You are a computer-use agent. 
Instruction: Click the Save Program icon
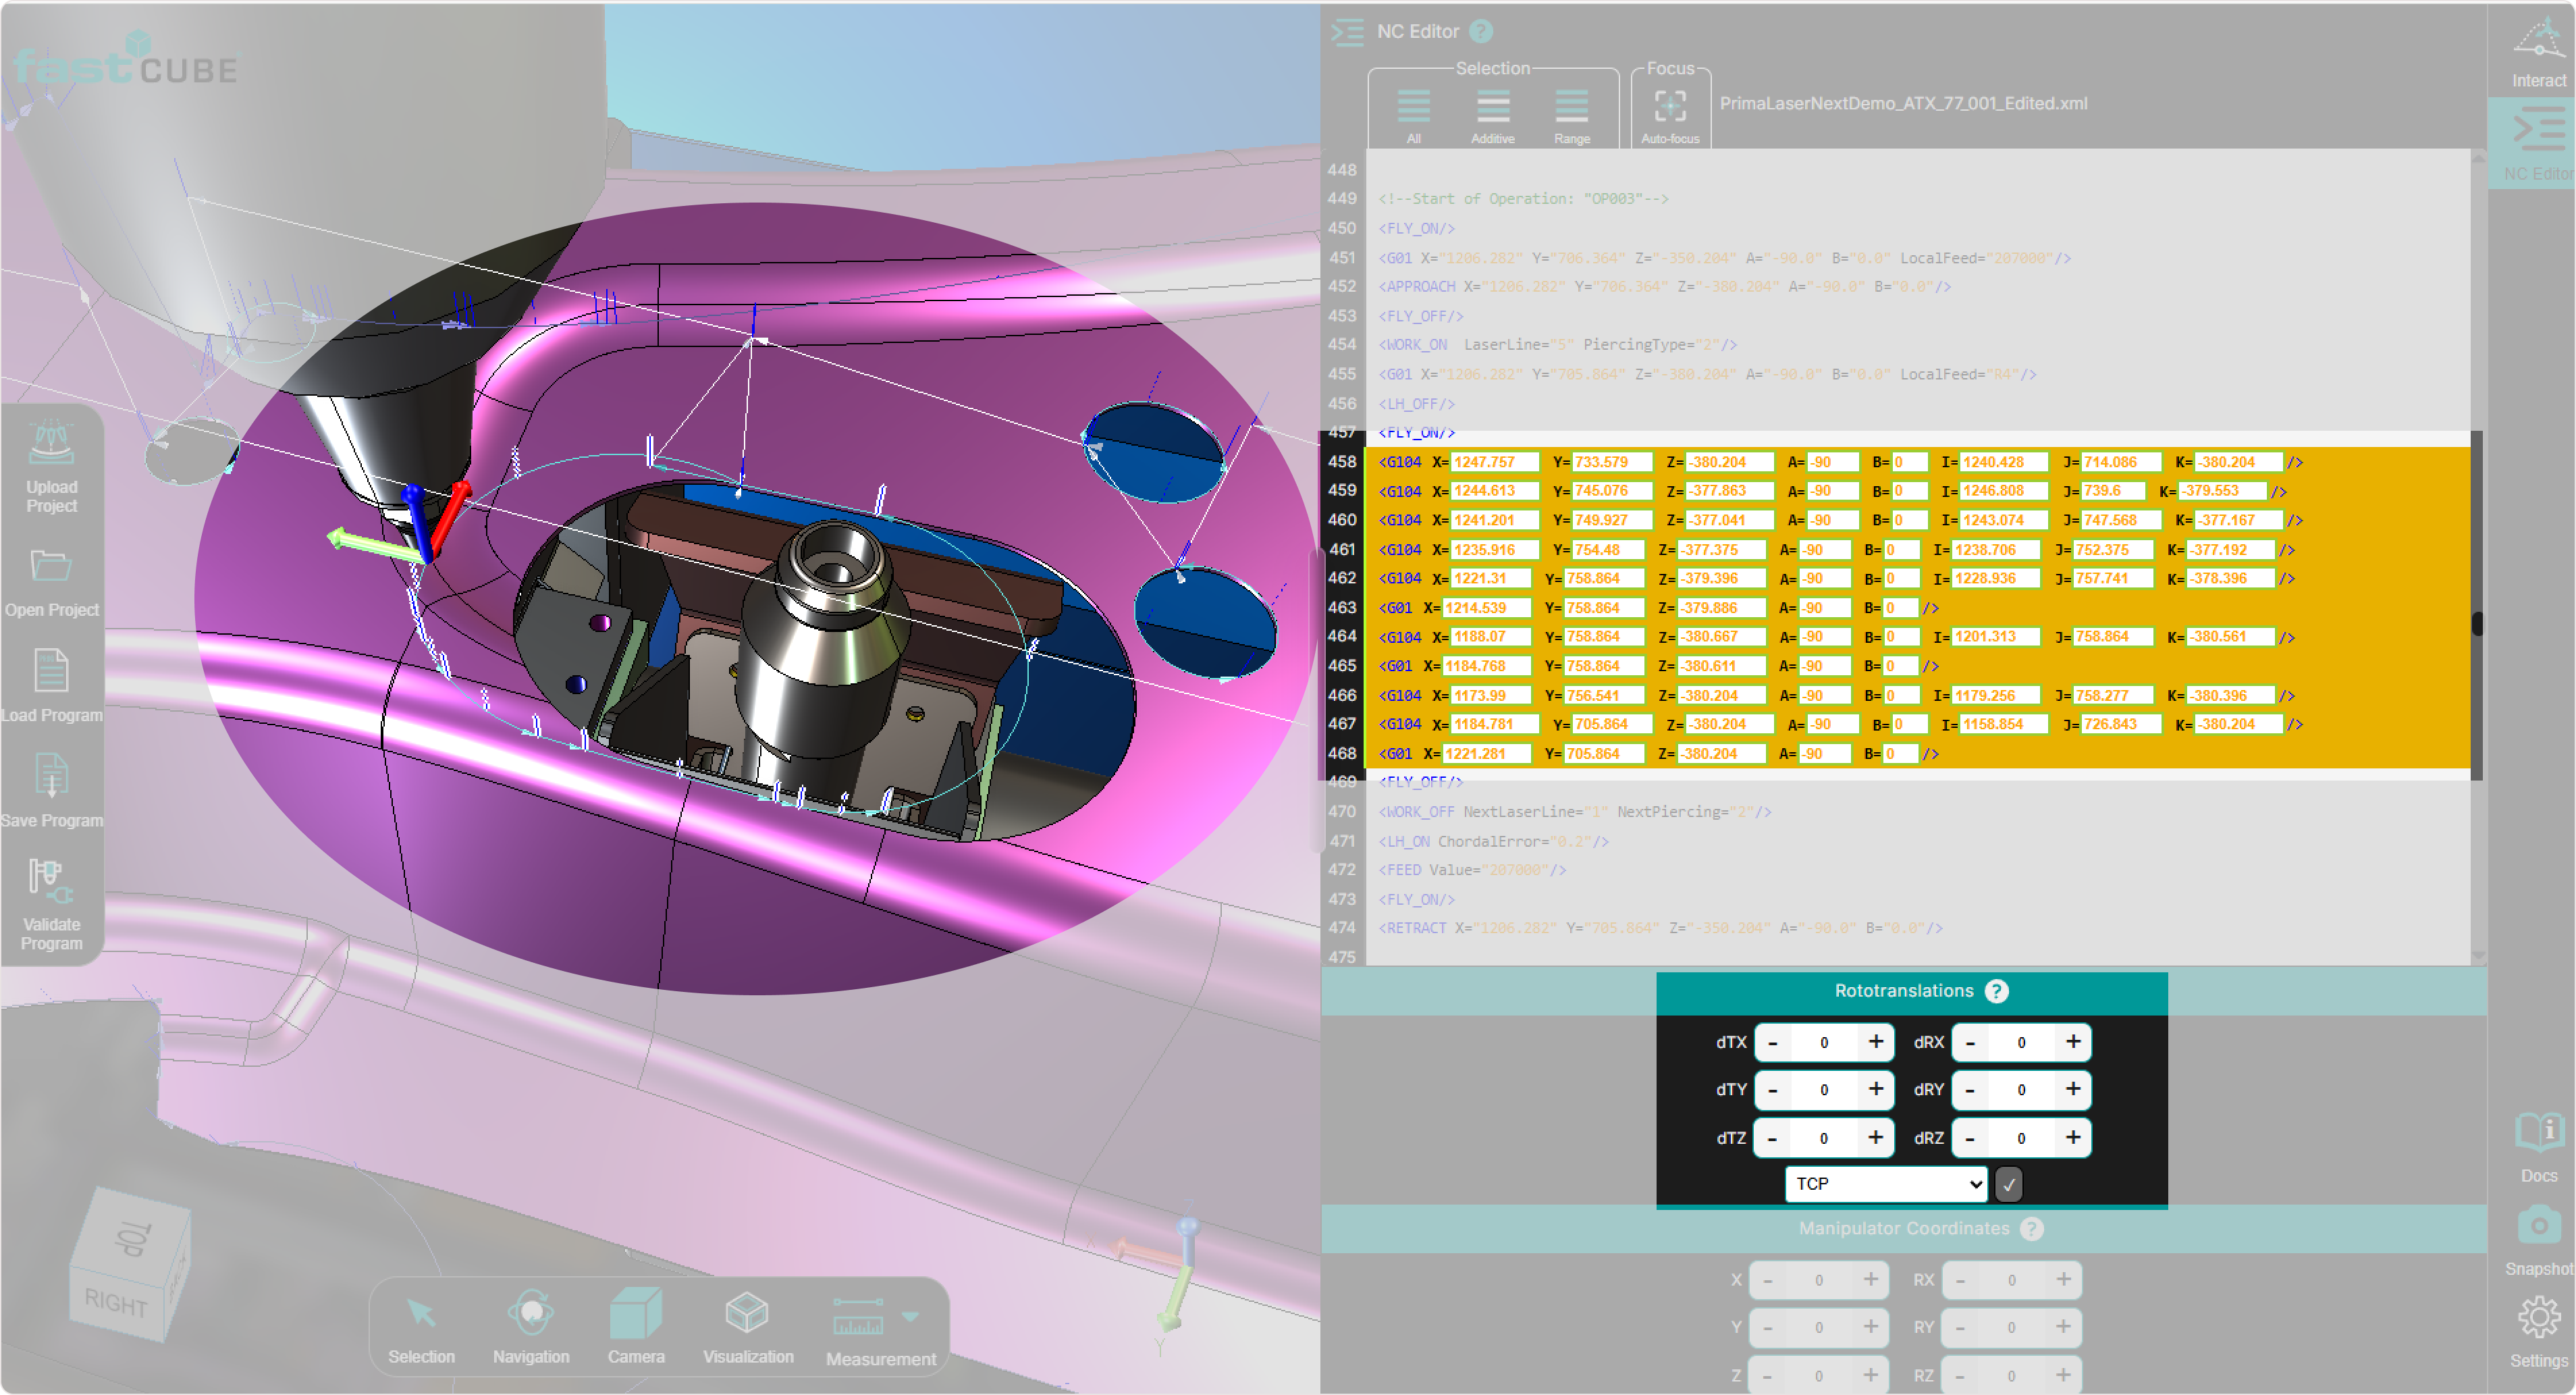click(51, 777)
